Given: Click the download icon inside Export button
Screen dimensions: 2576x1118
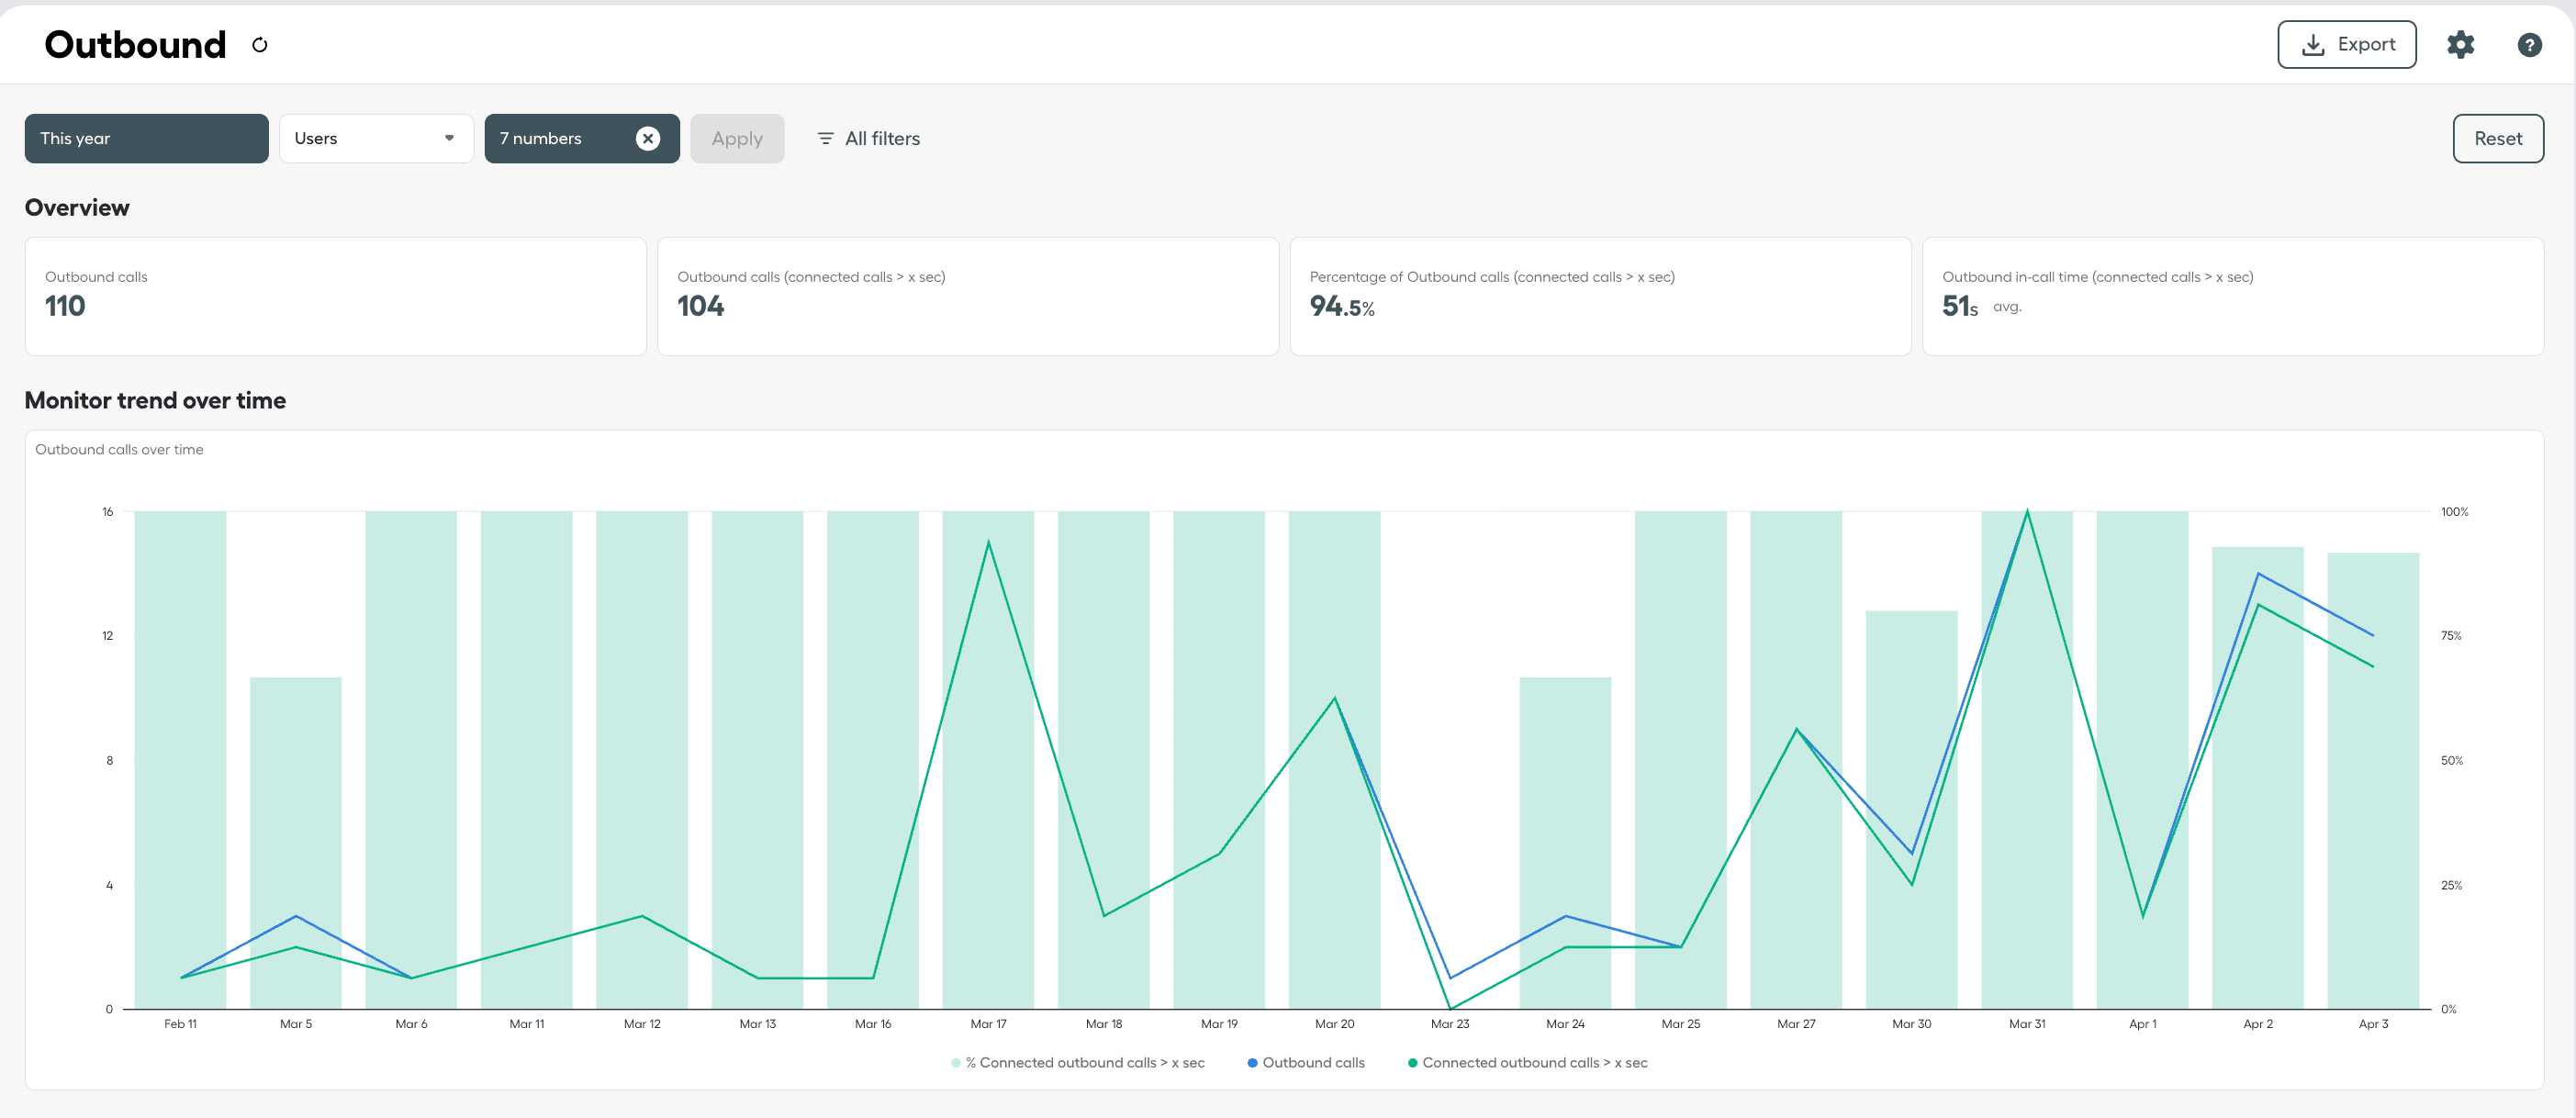Looking at the screenshot, I should (x=2313, y=44).
